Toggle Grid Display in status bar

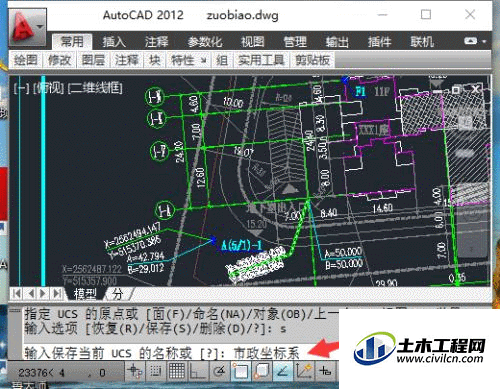pos(177,371)
